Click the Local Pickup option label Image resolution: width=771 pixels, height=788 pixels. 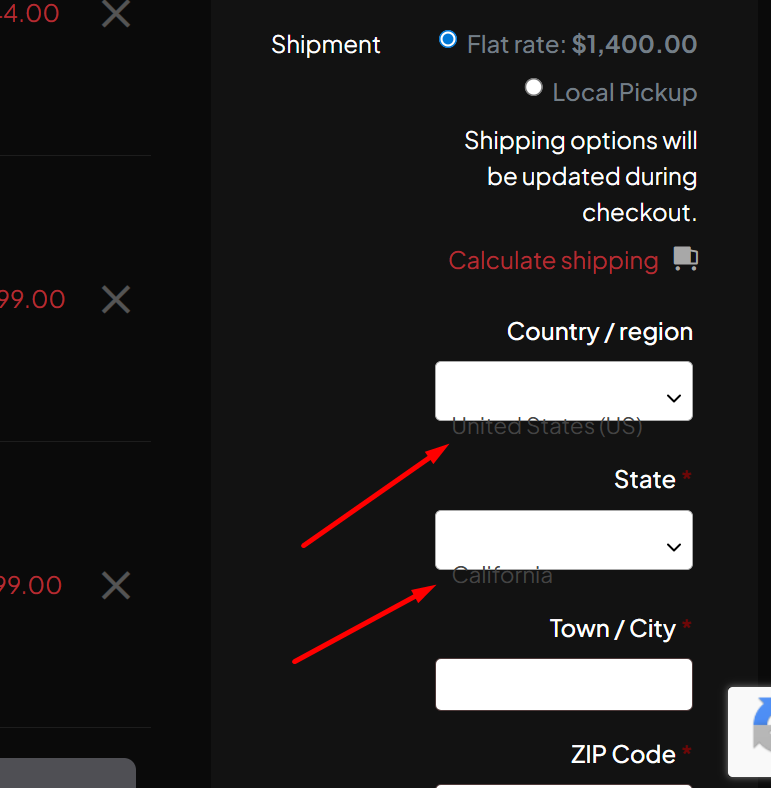point(624,93)
